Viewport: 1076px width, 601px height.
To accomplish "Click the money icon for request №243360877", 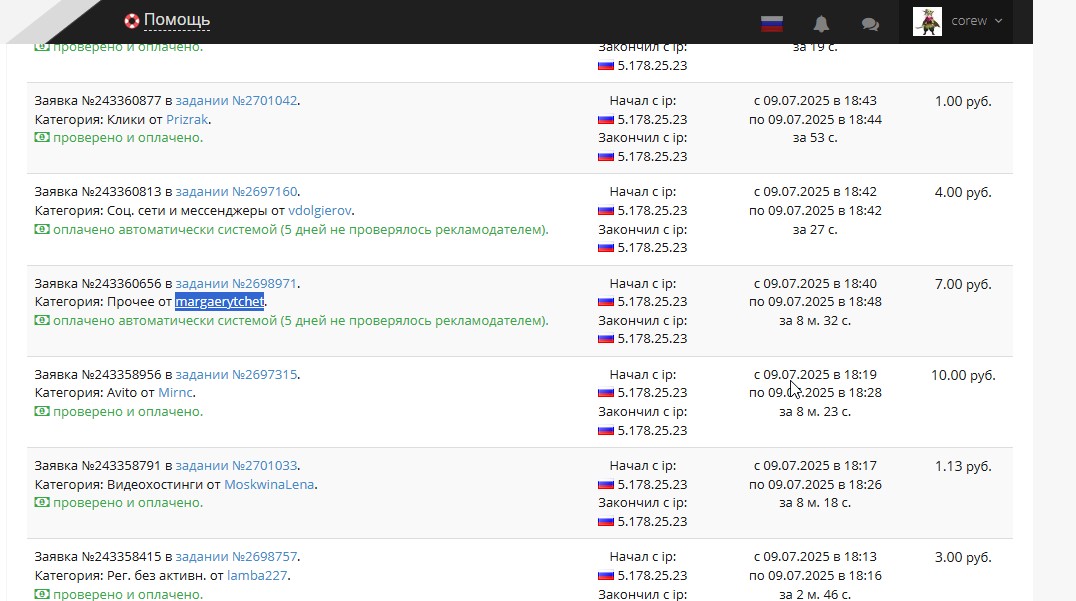I will coord(42,138).
